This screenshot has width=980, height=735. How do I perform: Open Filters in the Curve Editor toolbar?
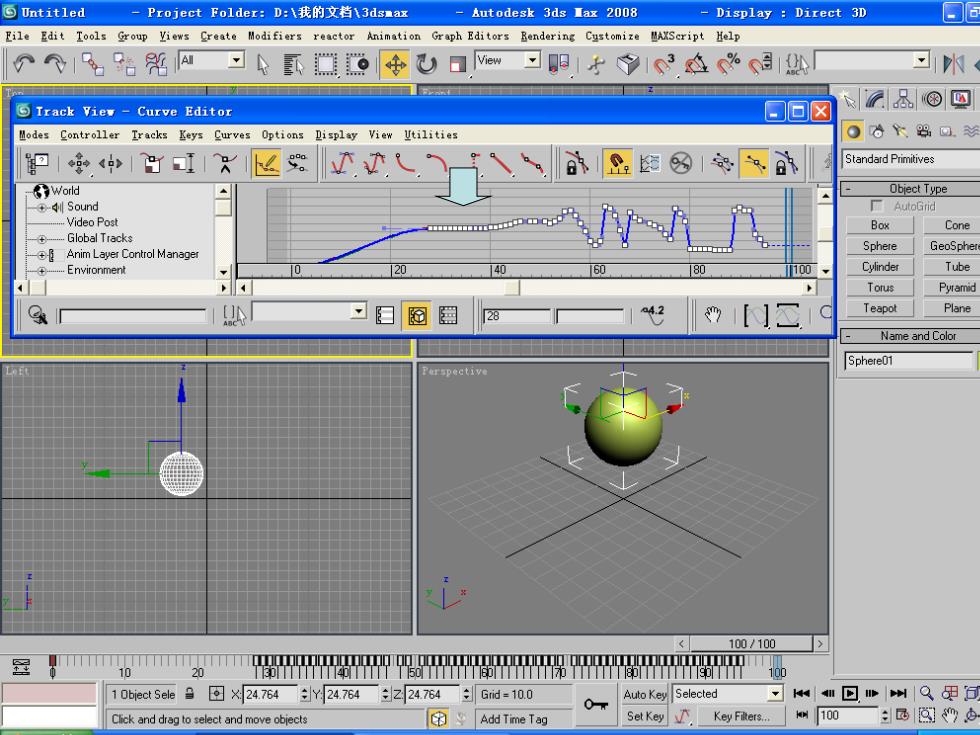coord(36,164)
